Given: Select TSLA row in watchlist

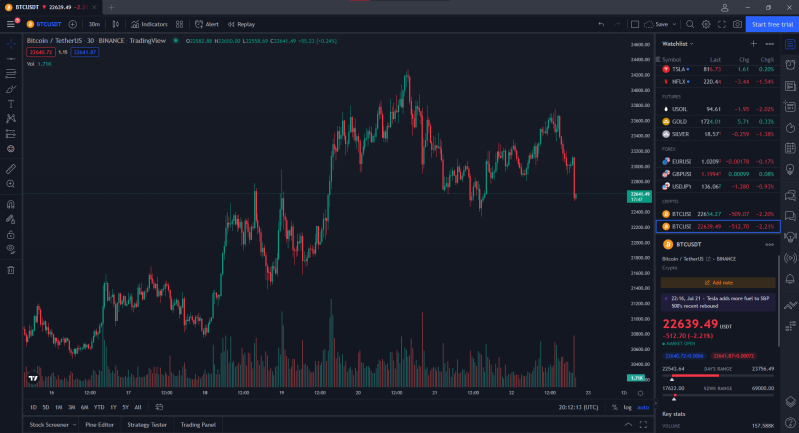Looking at the screenshot, I should [x=718, y=69].
